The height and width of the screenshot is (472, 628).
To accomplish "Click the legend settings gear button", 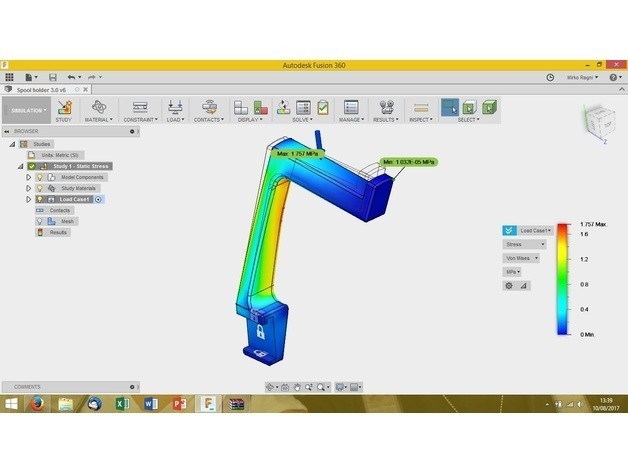I will pos(509,286).
